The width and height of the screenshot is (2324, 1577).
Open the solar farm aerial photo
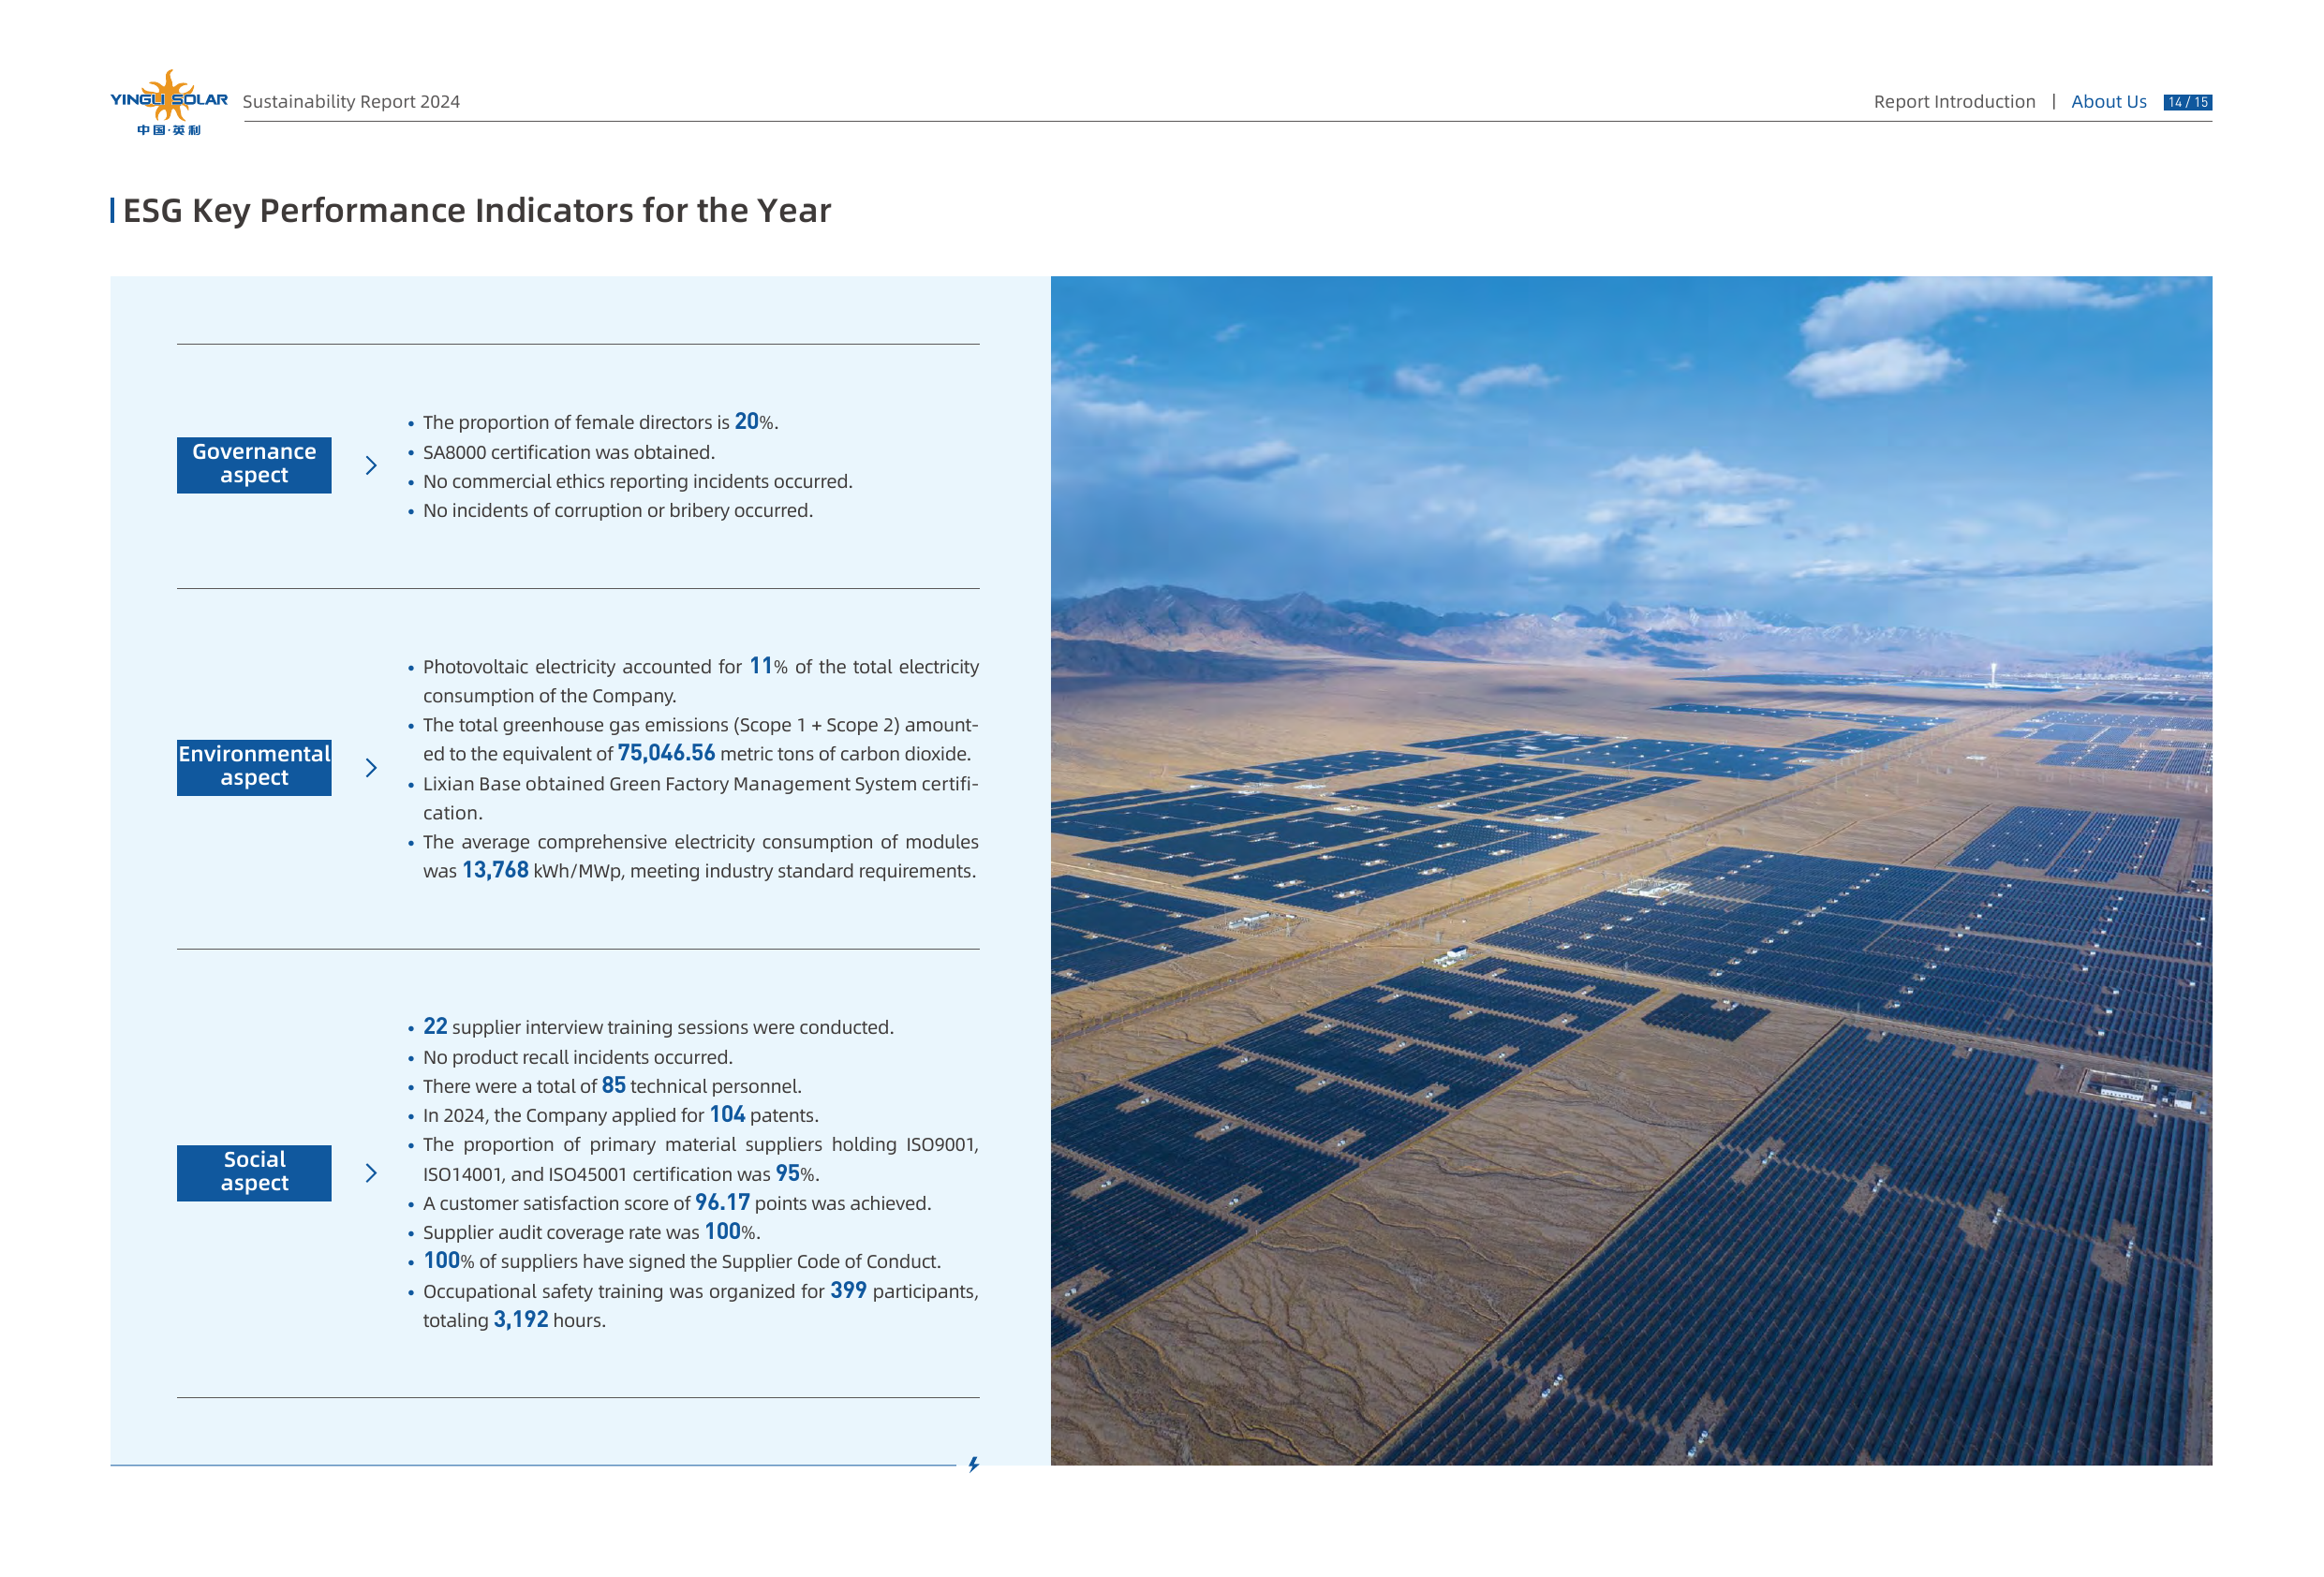tap(1631, 870)
